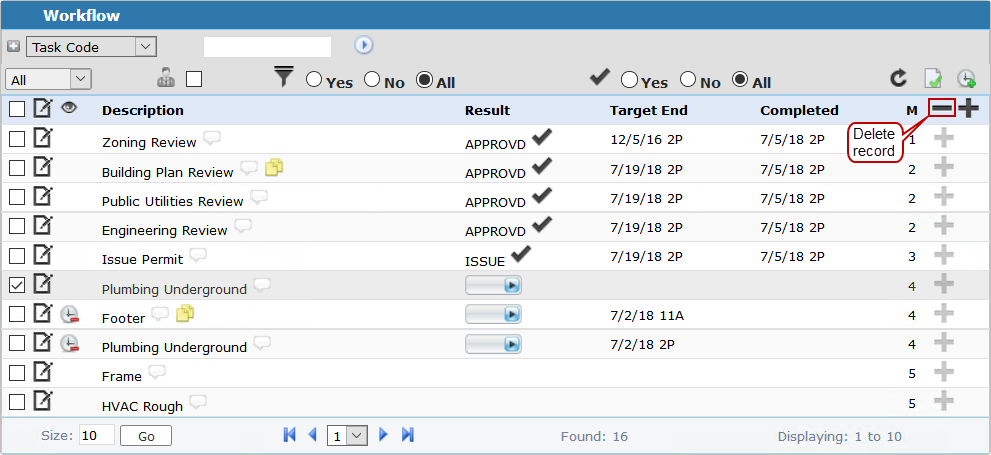Click the Delete record minus icon
991x455 pixels.
tap(942, 109)
